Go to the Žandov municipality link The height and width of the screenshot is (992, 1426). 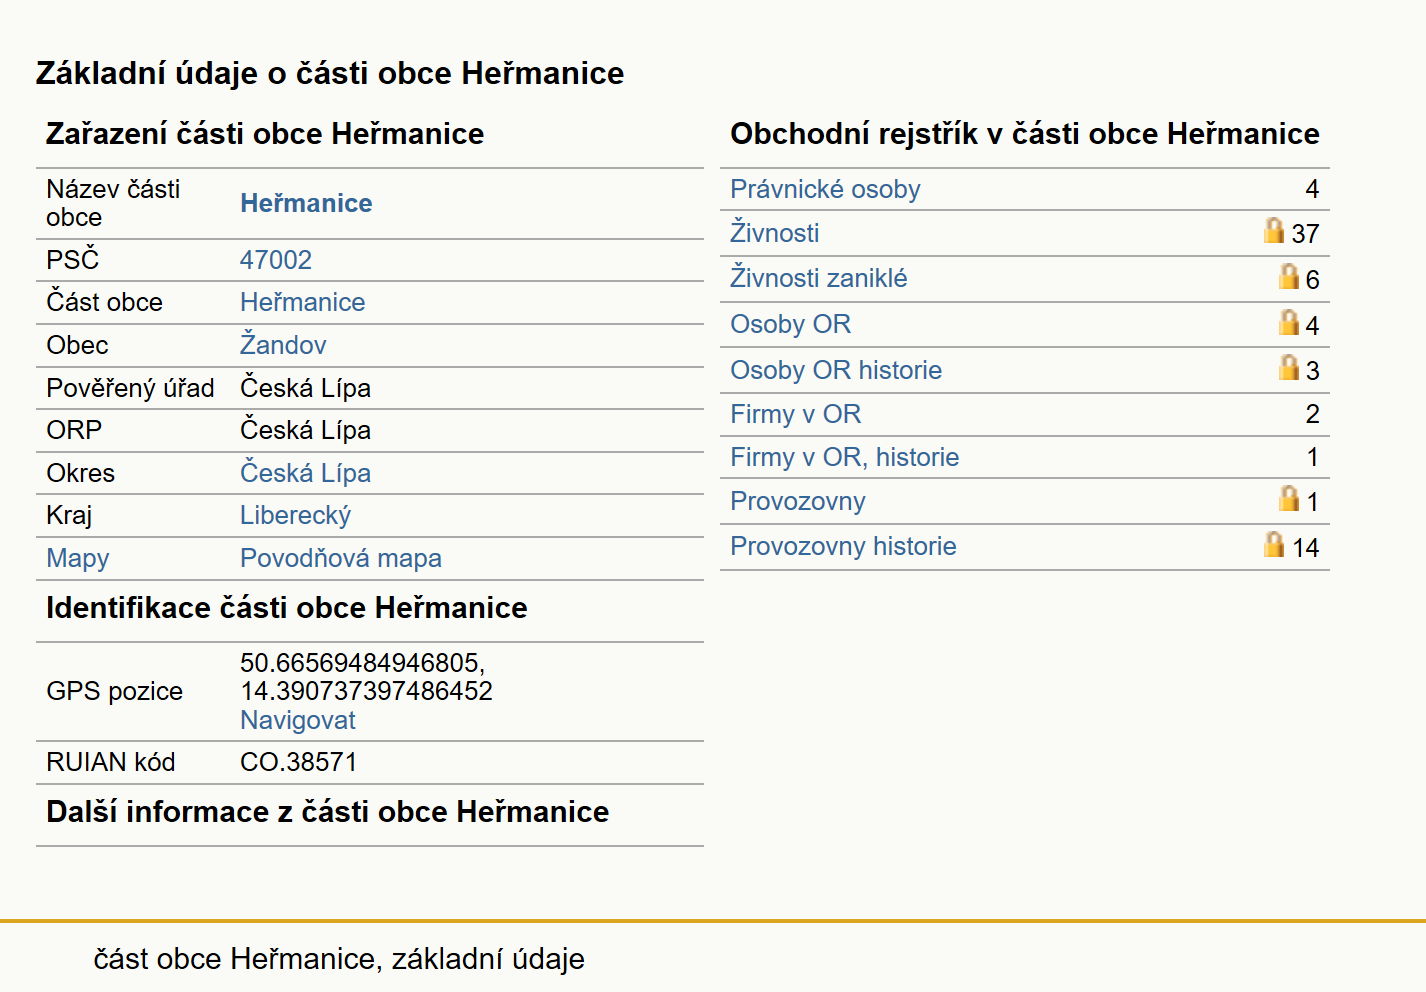coord(283,345)
